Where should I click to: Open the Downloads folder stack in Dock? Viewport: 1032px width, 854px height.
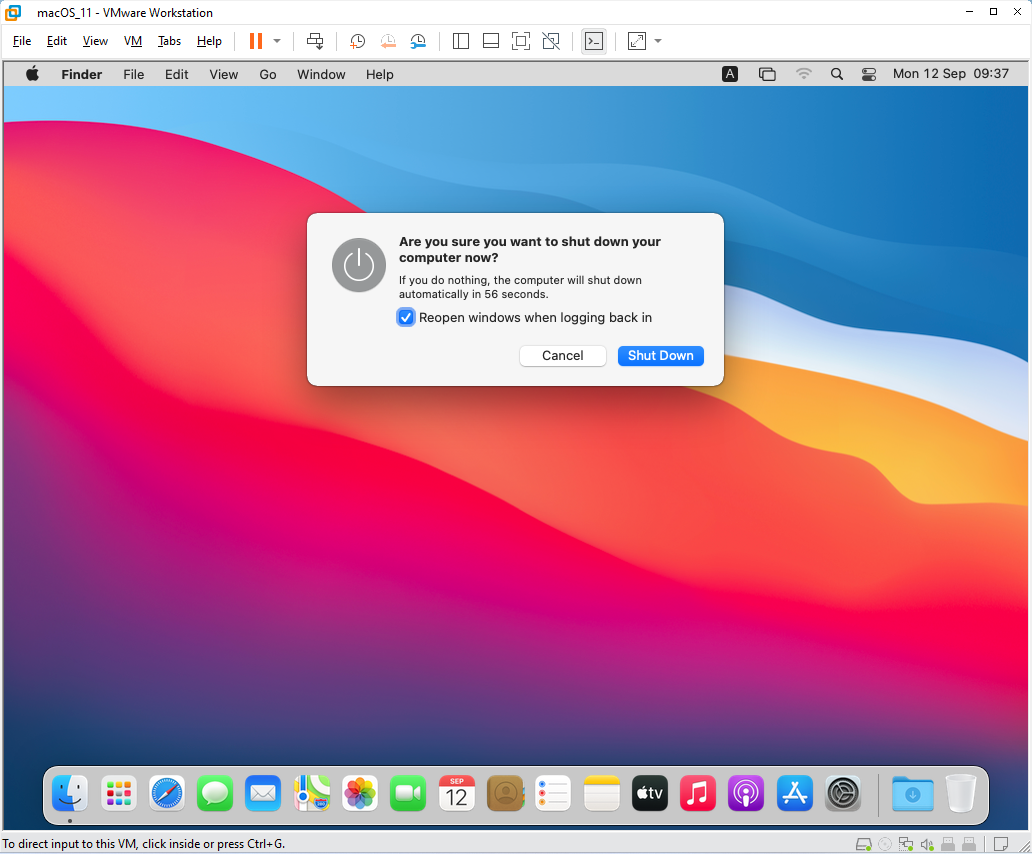pyautogui.click(x=912, y=793)
